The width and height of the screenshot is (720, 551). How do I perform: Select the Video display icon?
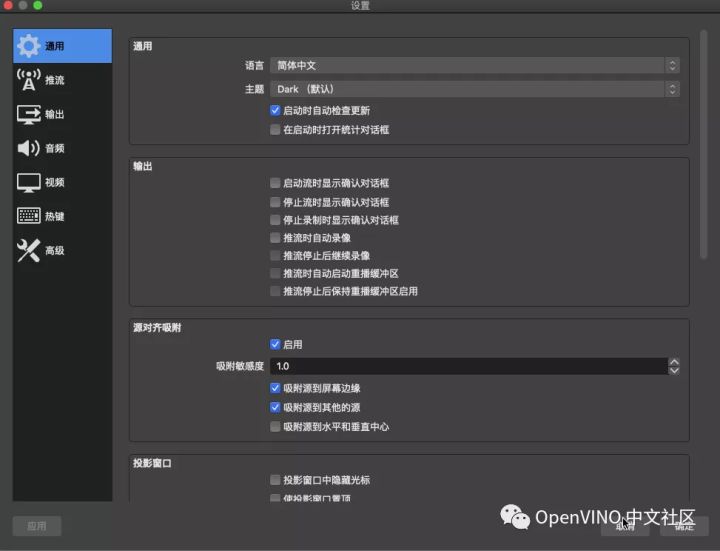tap(29, 182)
